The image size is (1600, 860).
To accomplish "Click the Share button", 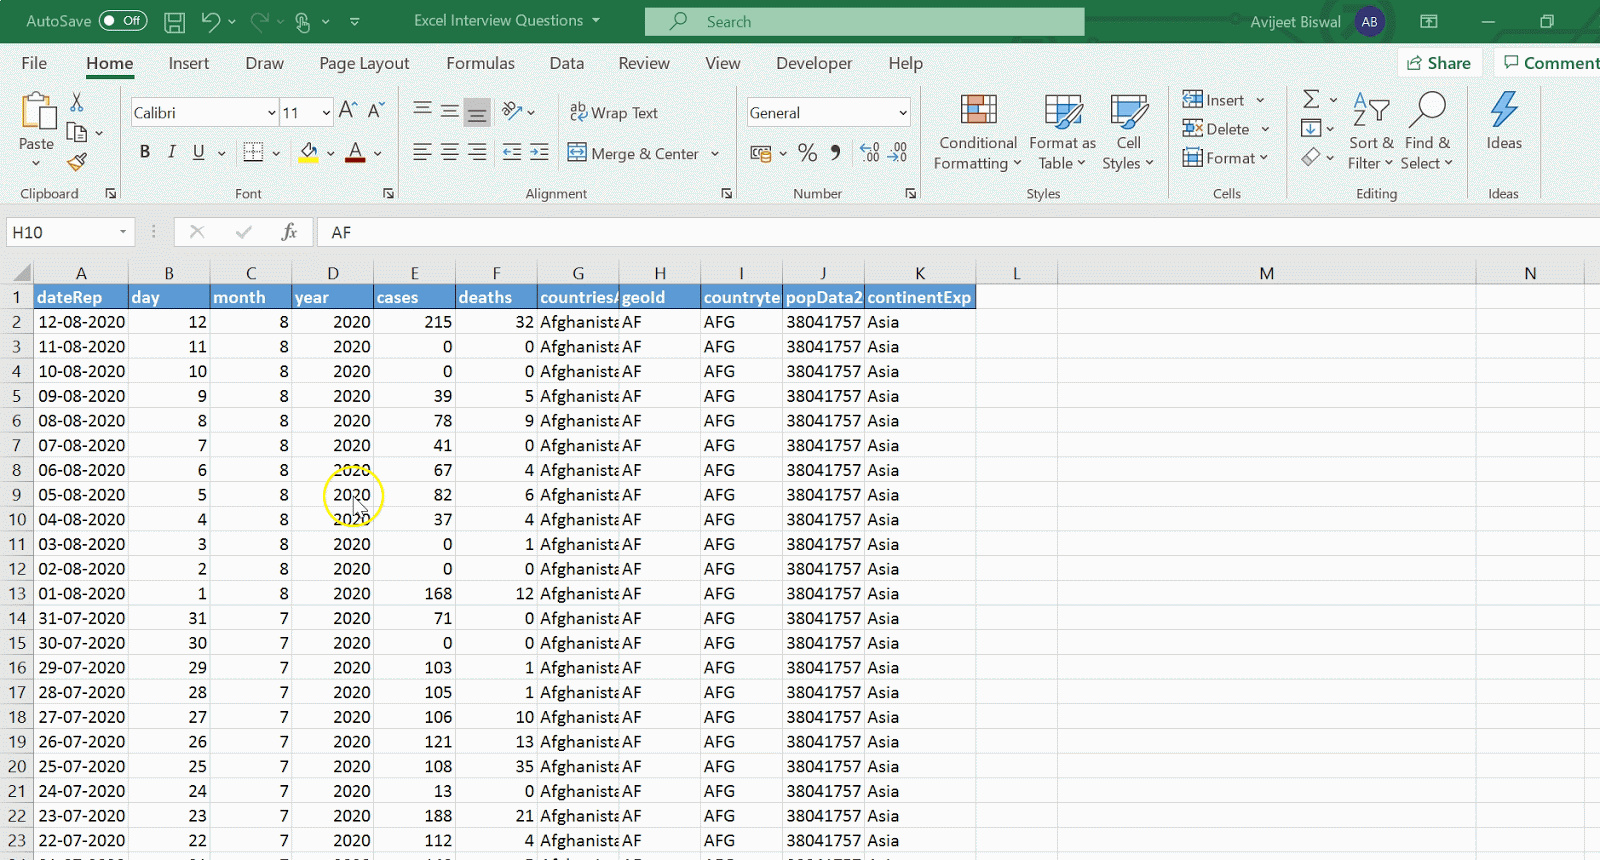I will click(x=1438, y=63).
